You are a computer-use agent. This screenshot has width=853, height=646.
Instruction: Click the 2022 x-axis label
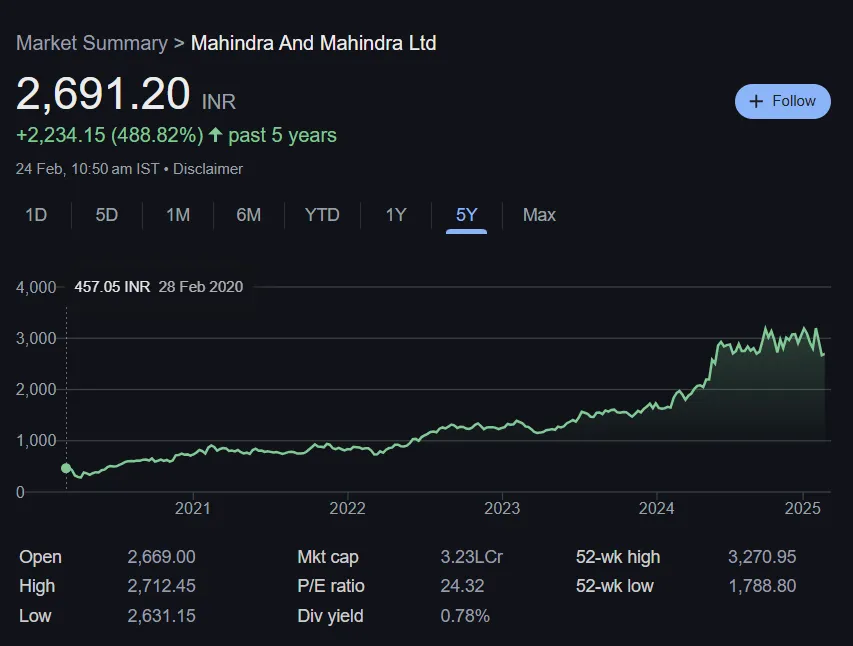point(347,508)
